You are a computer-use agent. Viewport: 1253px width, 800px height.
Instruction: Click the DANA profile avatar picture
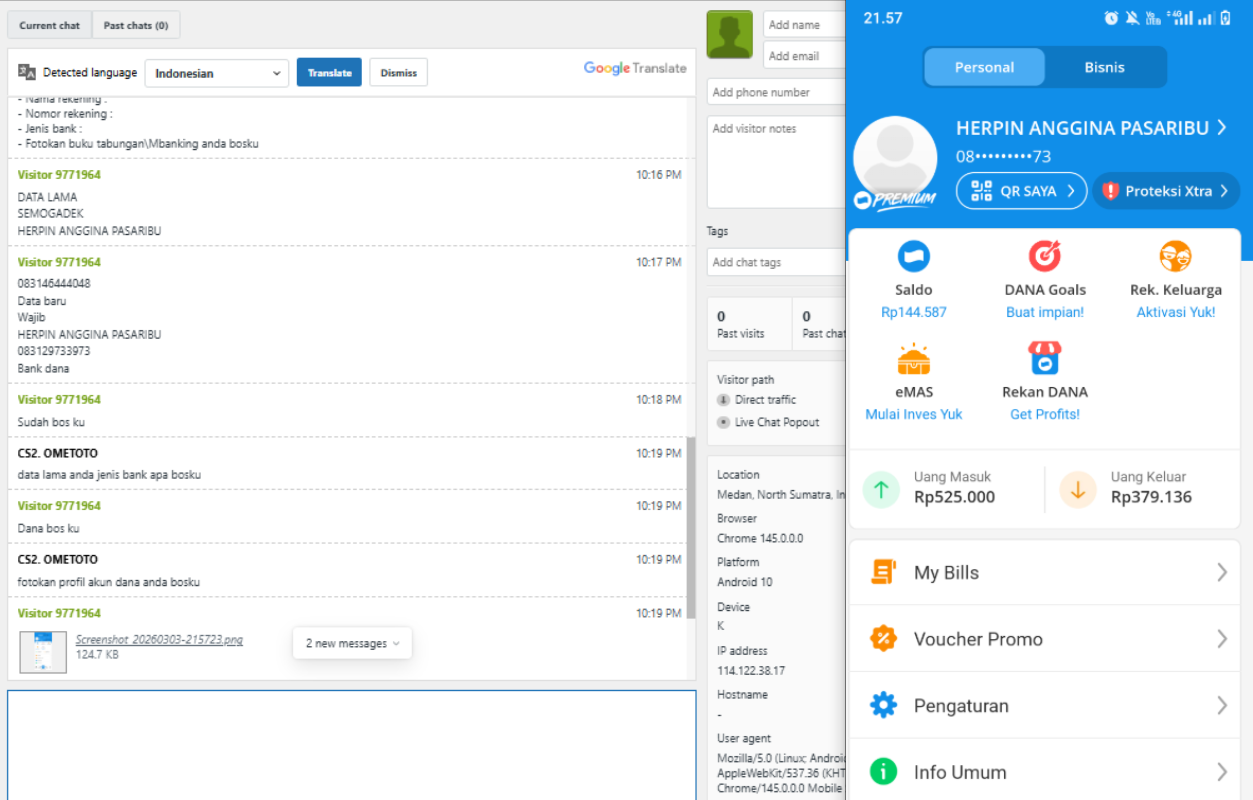coord(895,160)
